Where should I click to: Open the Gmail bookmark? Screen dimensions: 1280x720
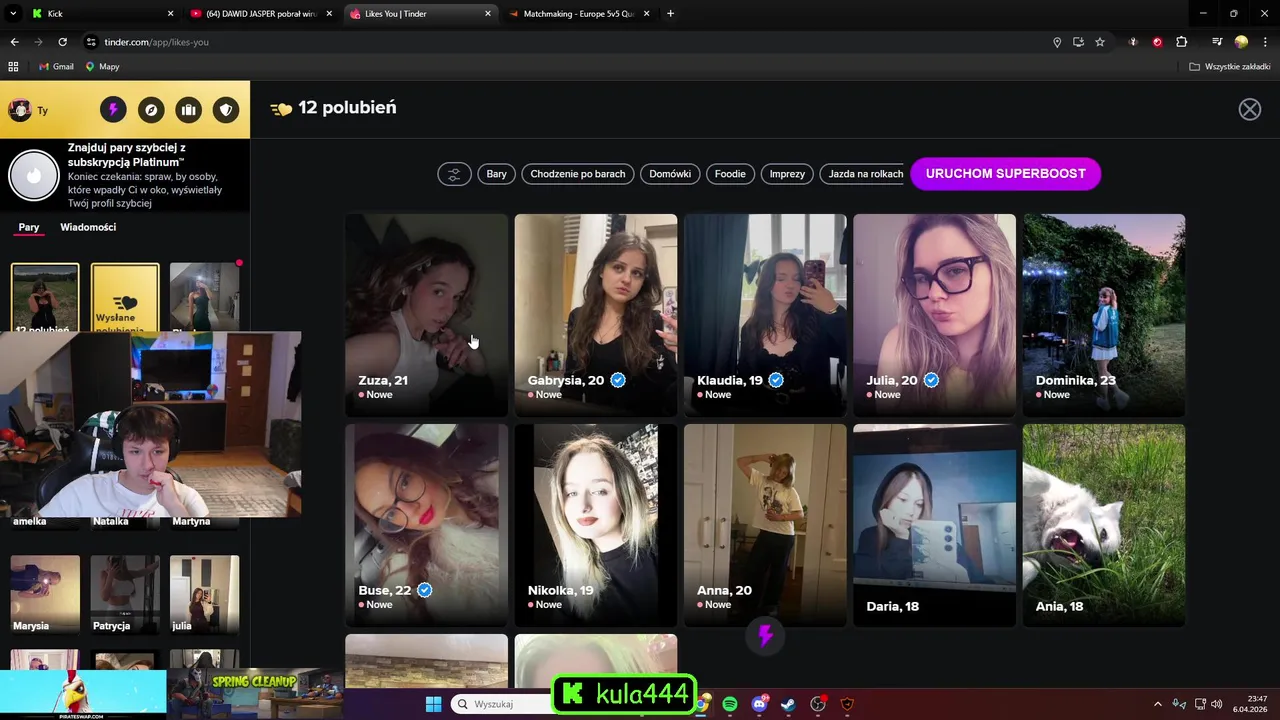[56, 66]
